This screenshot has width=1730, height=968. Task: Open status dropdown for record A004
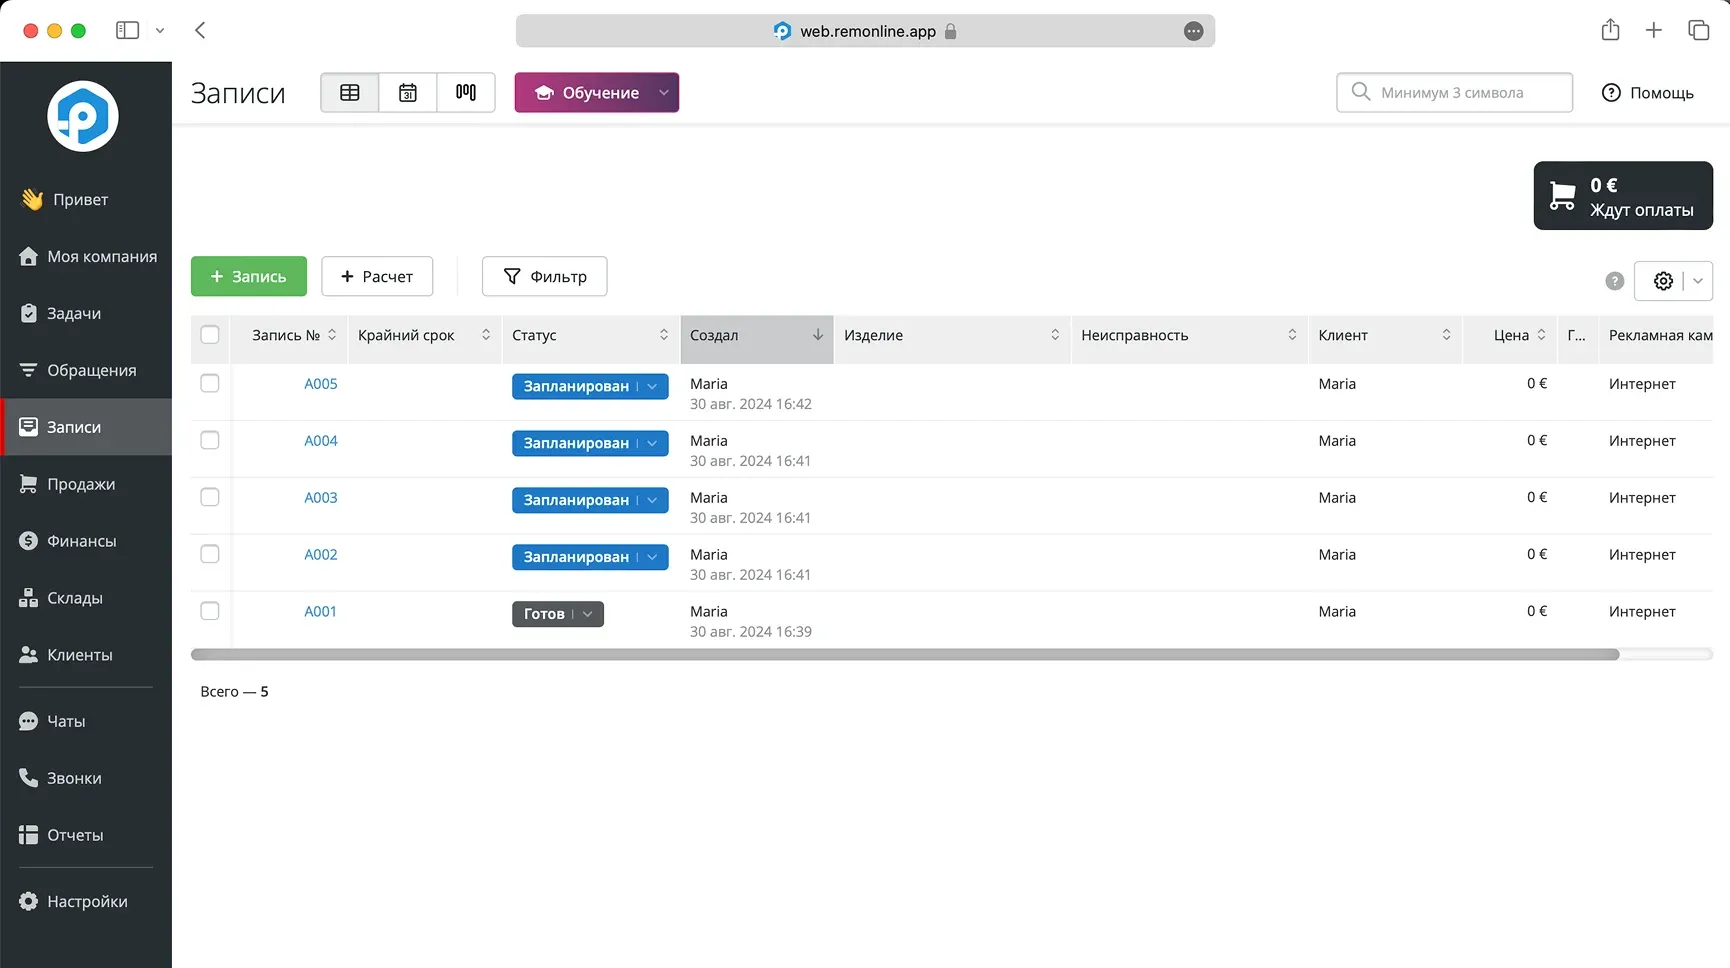[652, 443]
